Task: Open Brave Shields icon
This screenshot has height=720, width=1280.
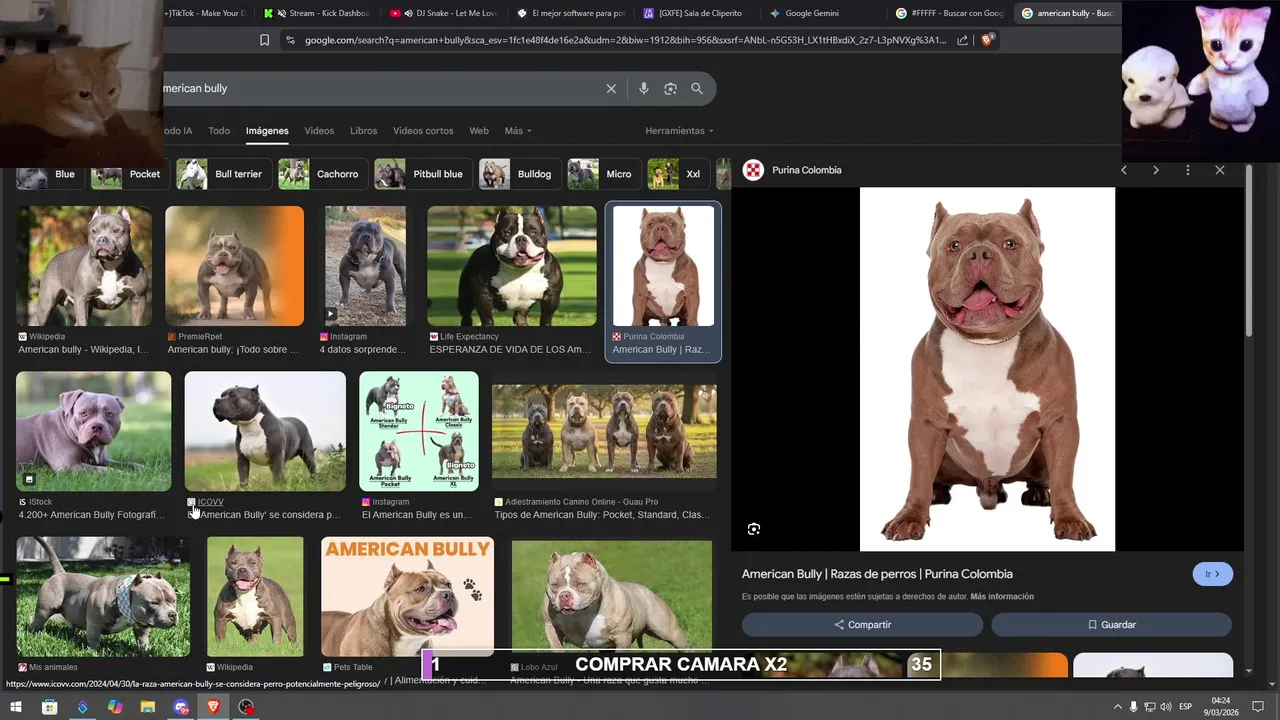Action: (x=987, y=40)
